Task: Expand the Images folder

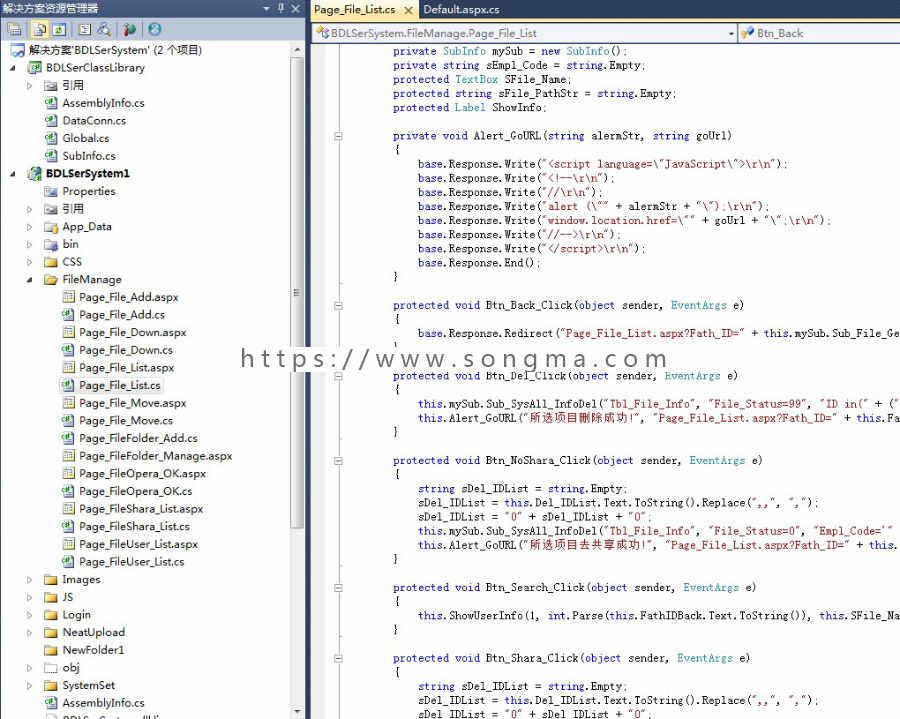Action: coord(29,580)
